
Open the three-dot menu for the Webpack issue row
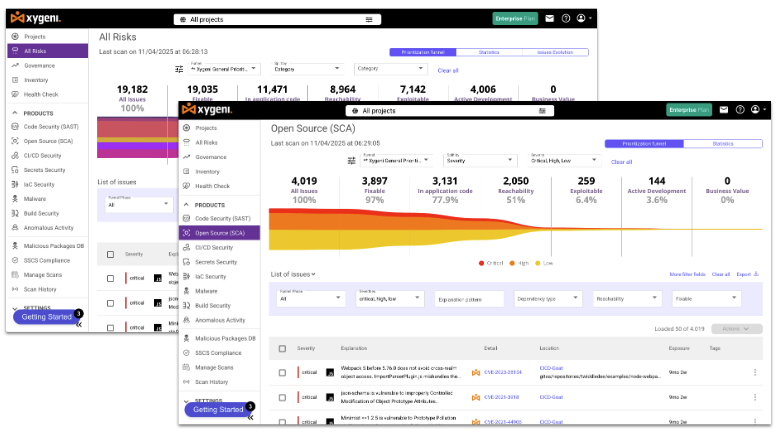pyautogui.click(x=755, y=372)
